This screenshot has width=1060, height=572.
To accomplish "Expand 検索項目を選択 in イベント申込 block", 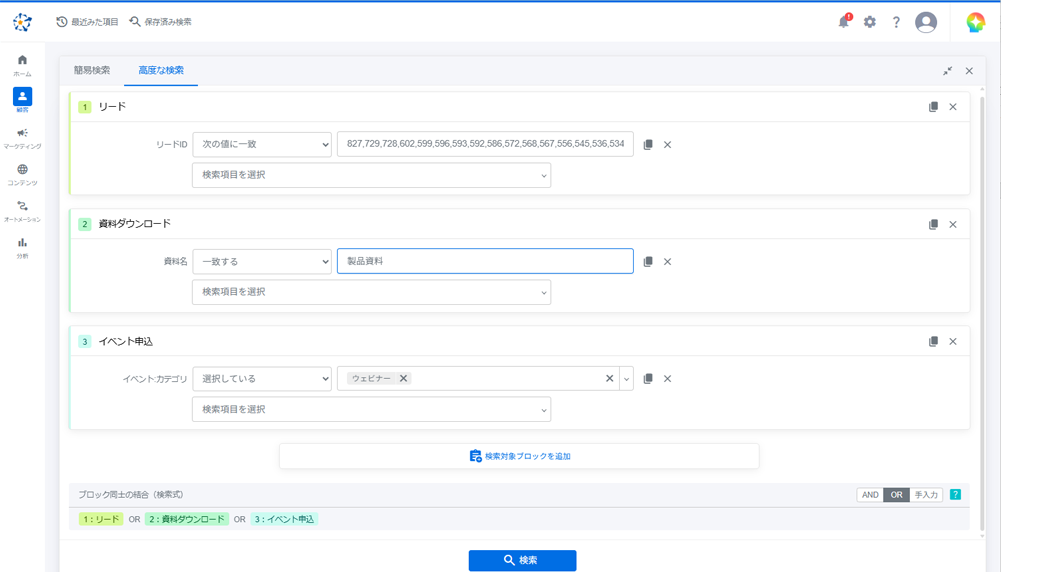I will click(371, 410).
